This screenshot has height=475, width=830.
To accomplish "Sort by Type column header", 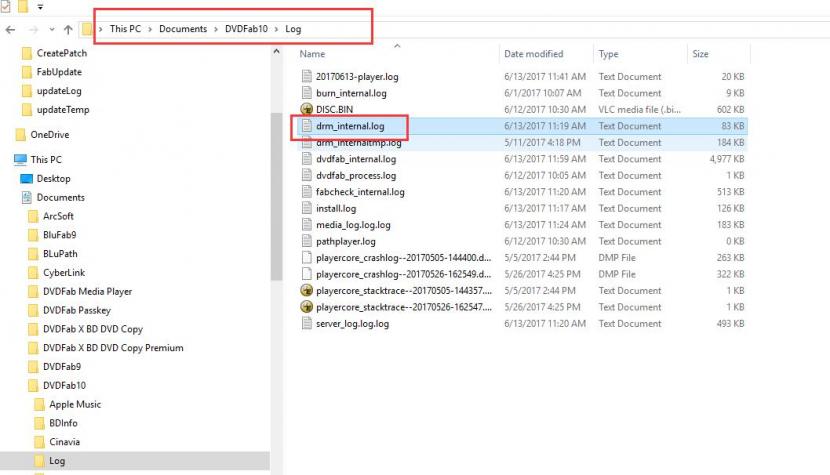I will (x=608, y=54).
